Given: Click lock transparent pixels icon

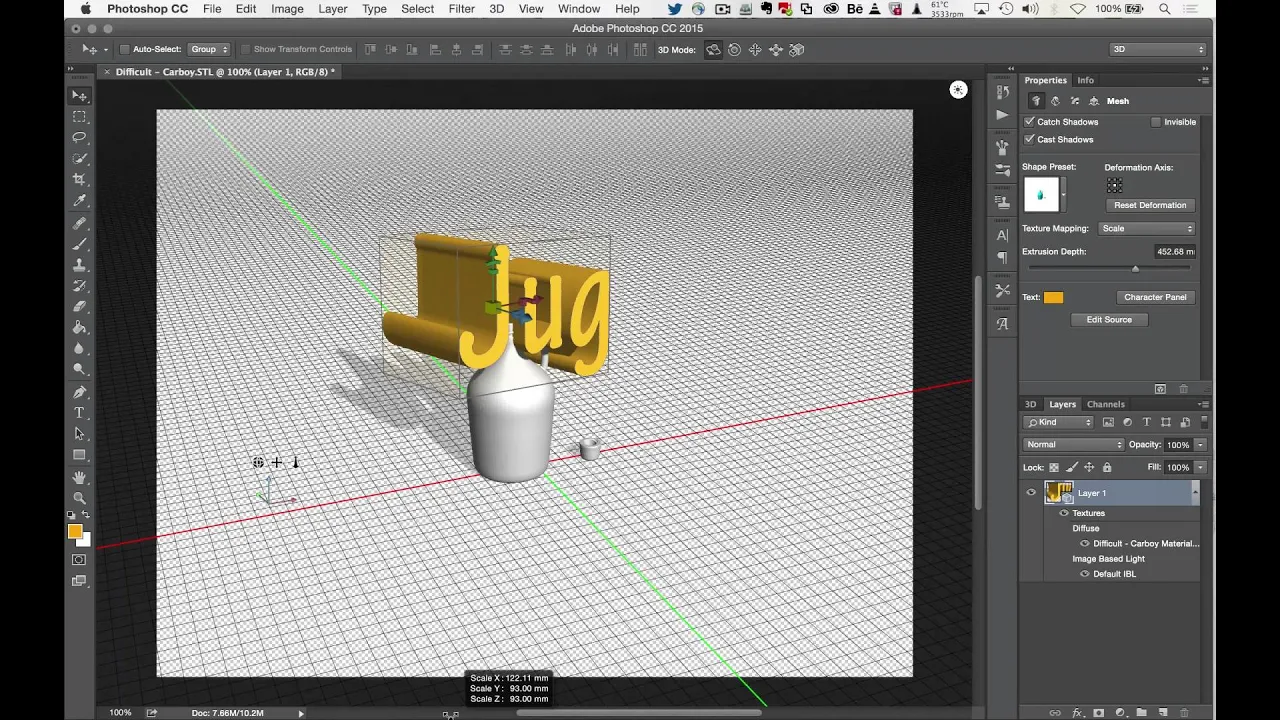Looking at the screenshot, I should pyautogui.click(x=1055, y=467).
